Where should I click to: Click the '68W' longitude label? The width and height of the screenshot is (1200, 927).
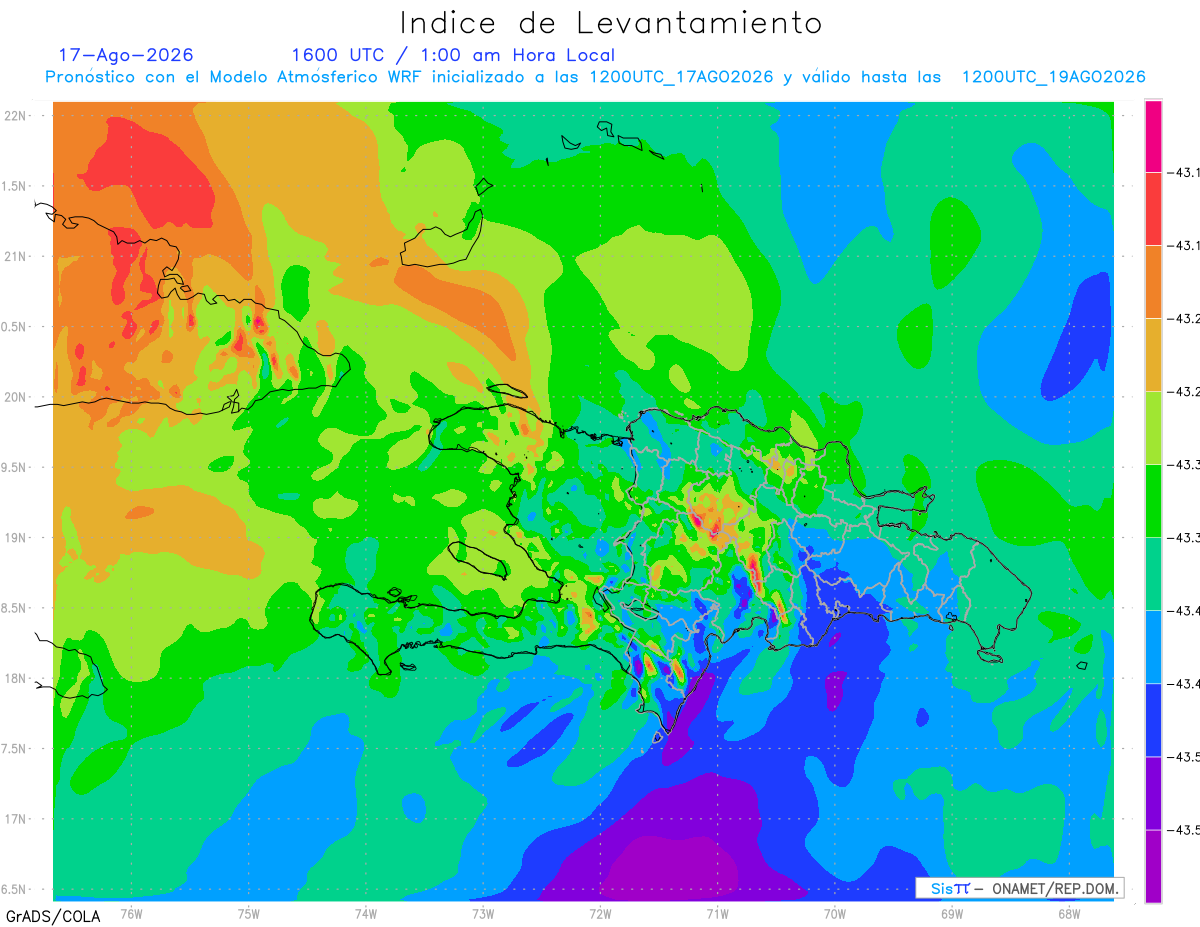point(1068,912)
